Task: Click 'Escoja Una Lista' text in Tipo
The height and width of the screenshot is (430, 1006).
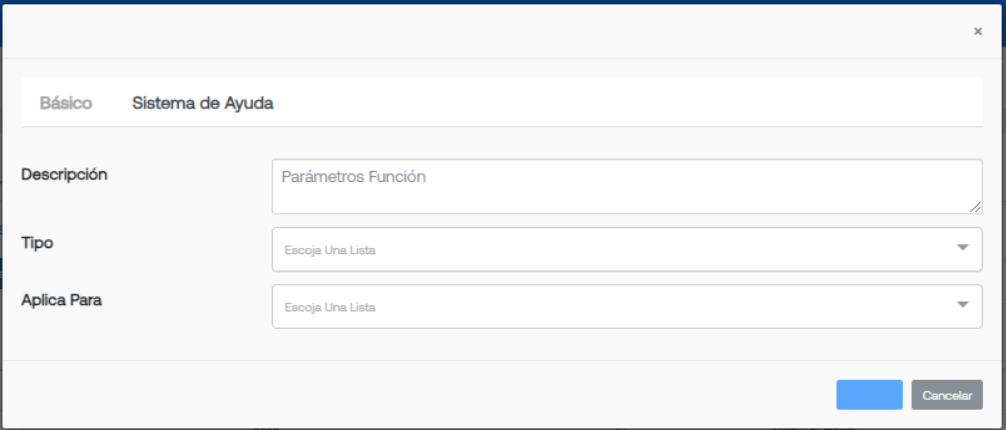Action: click(x=330, y=250)
